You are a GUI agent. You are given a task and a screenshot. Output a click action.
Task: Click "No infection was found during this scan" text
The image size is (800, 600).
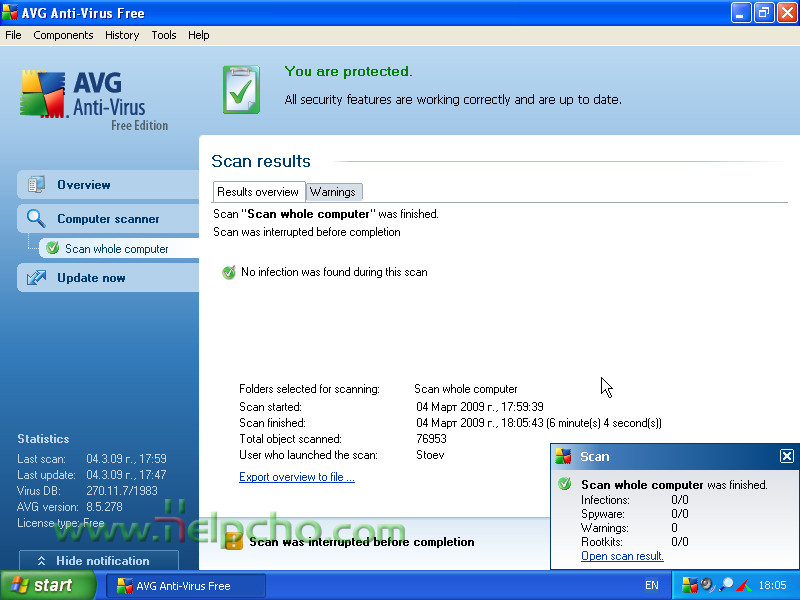click(x=334, y=272)
